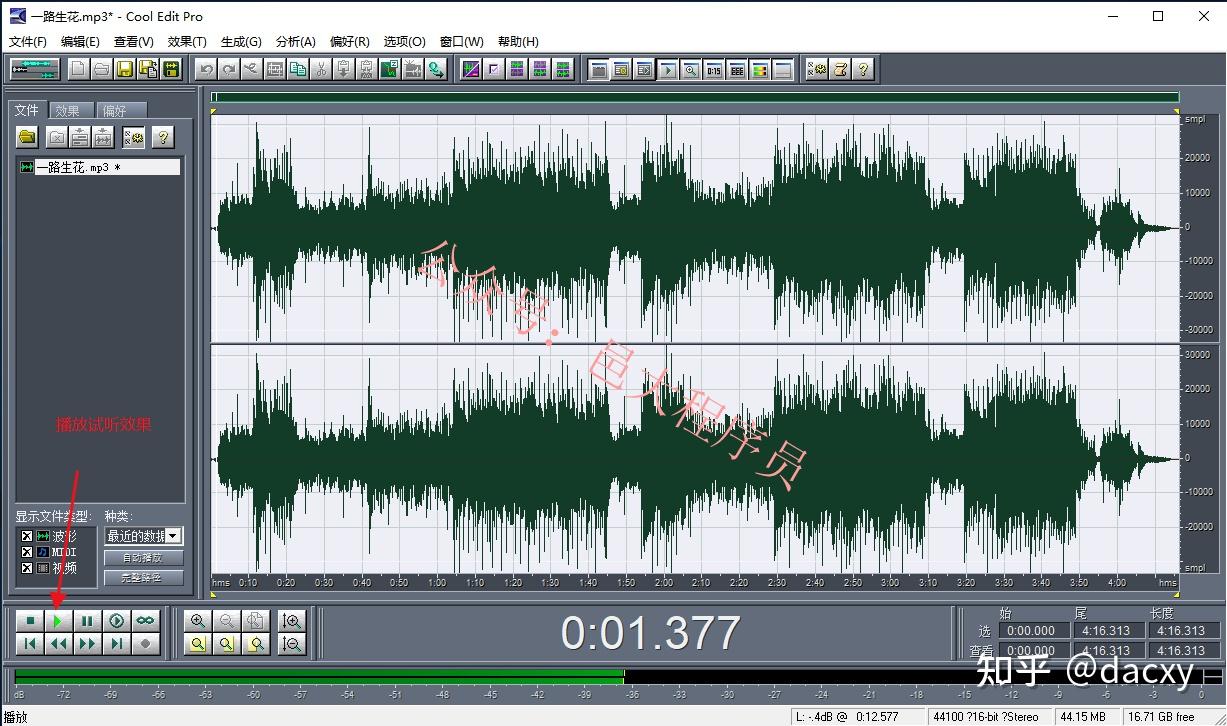Click the fast forward double-arrow button
The width and height of the screenshot is (1227, 726).
point(88,644)
